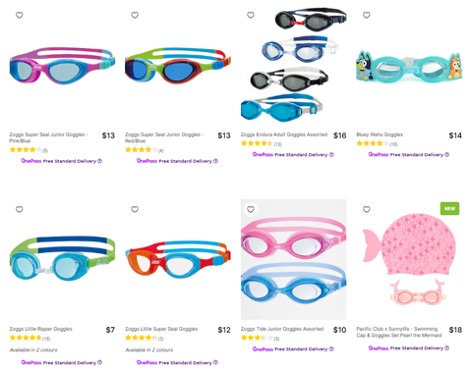The height and width of the screenshot is (372, 468).
Task: Toggle wishlist heart on Super Seal Red/Blue goggles
Action: tap(135, 15)
